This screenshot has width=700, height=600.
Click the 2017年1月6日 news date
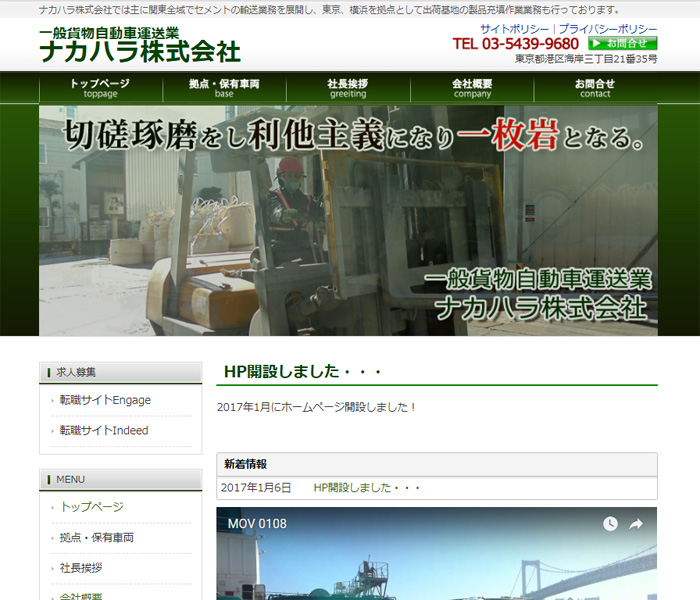tap(256, 488)
